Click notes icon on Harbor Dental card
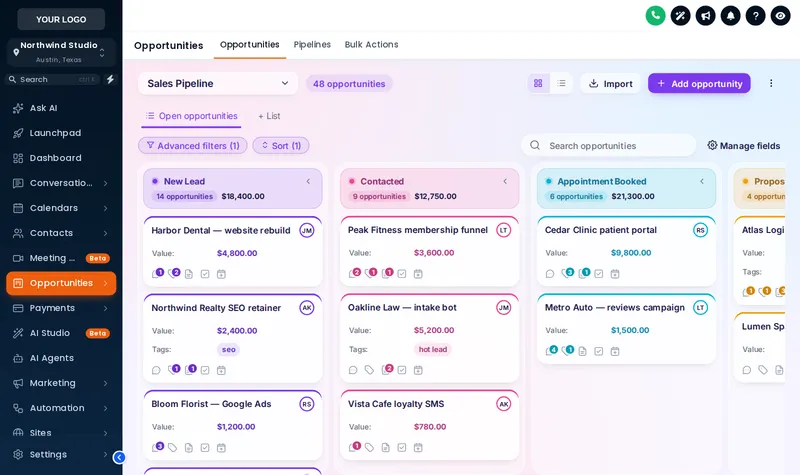Viewport: 800px width, 475px height. coord(189,274)
